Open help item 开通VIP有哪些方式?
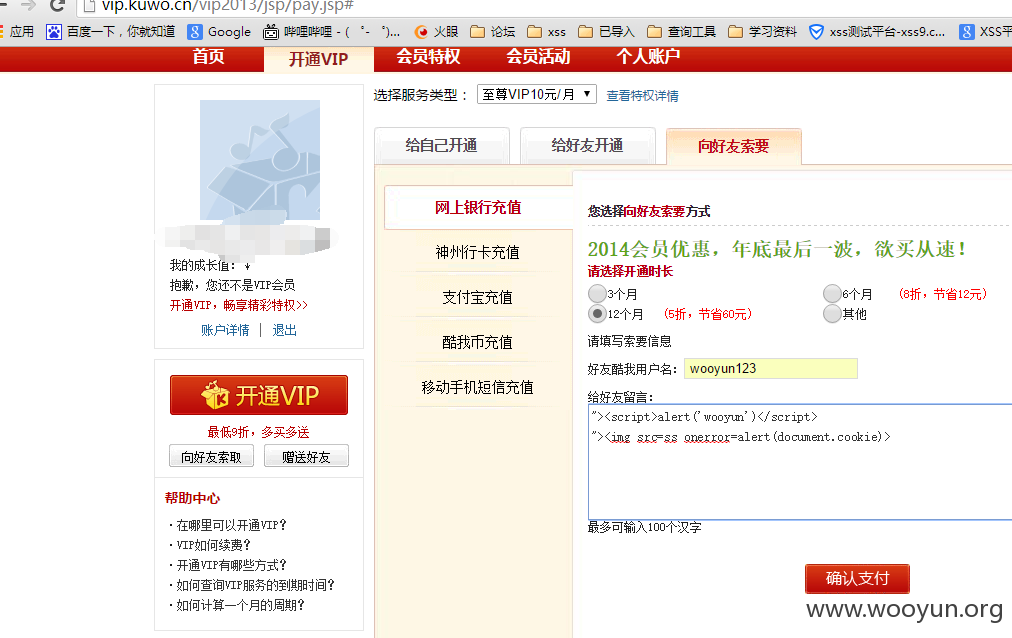 [231, 565]
